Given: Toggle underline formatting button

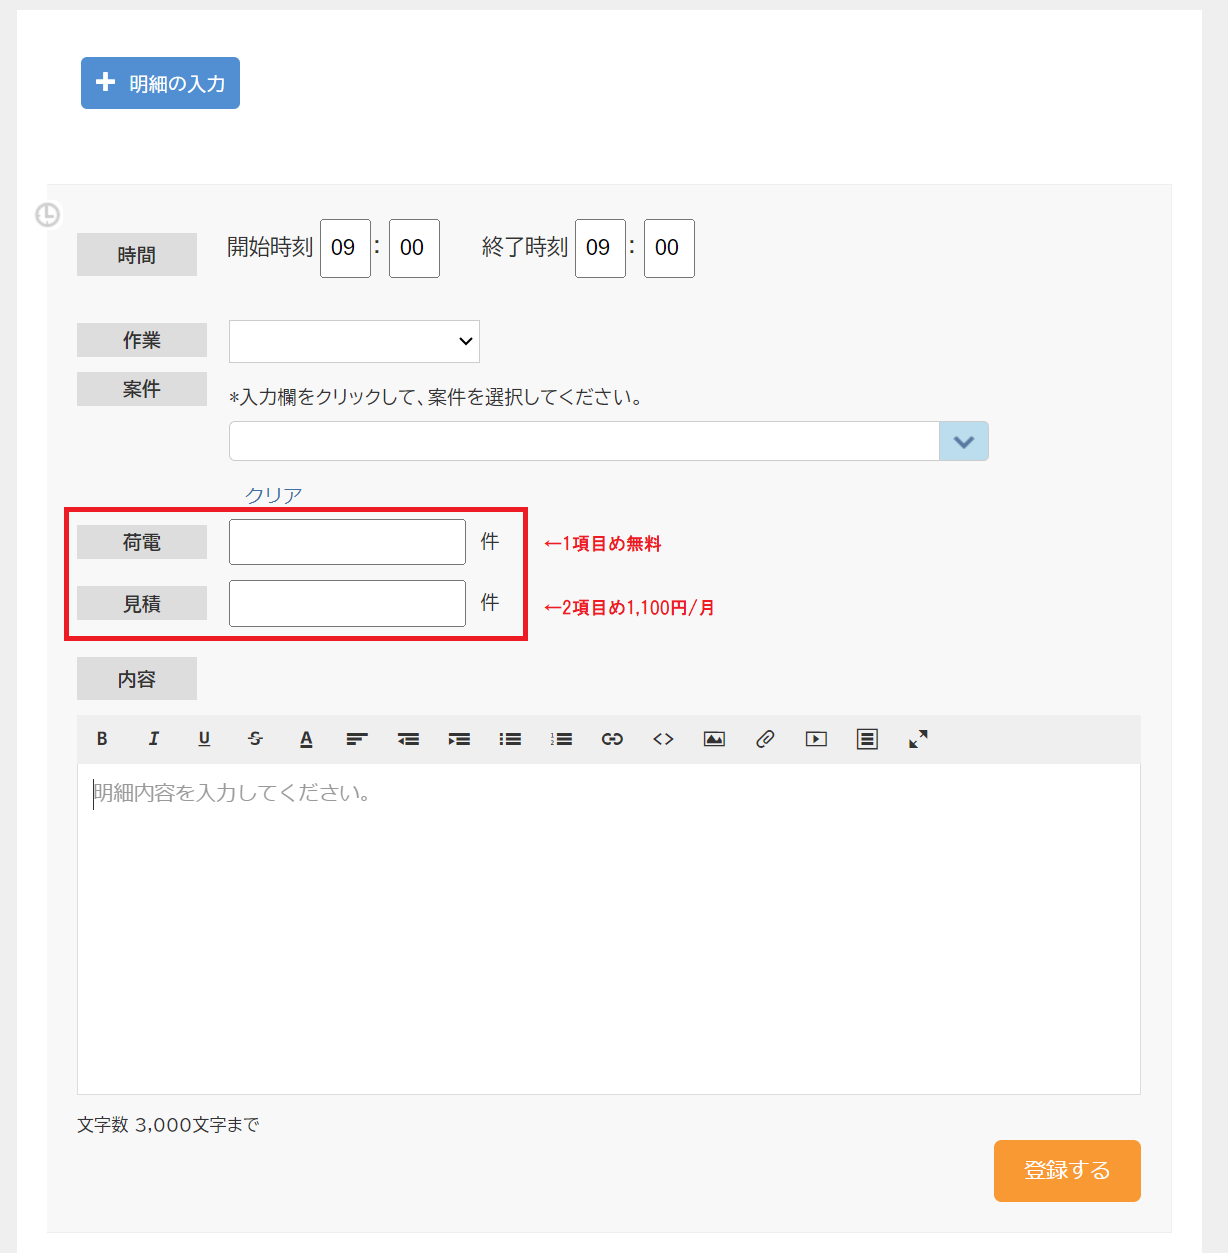Looking at the screenshot, I should coord(204,739).
